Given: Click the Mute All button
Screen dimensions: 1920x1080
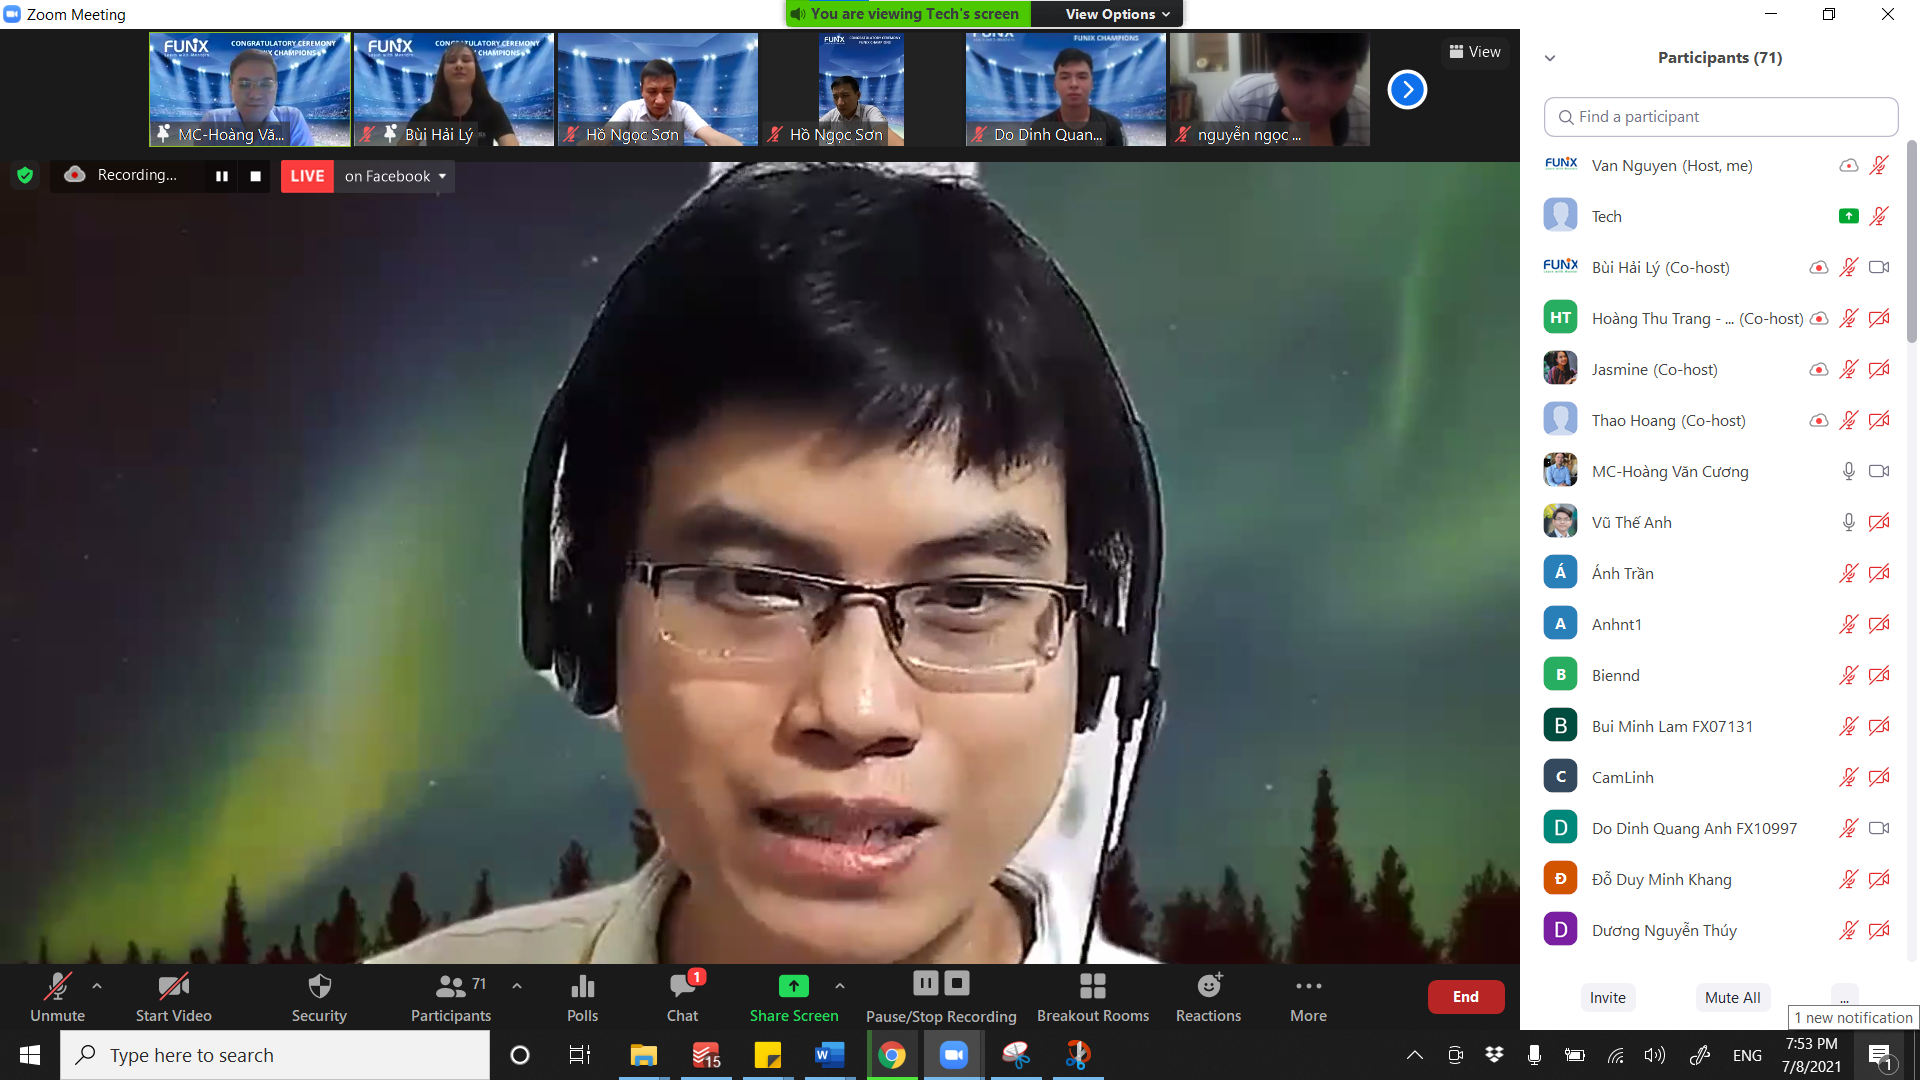Looking at the screenshot, I should click(1732, 997).
